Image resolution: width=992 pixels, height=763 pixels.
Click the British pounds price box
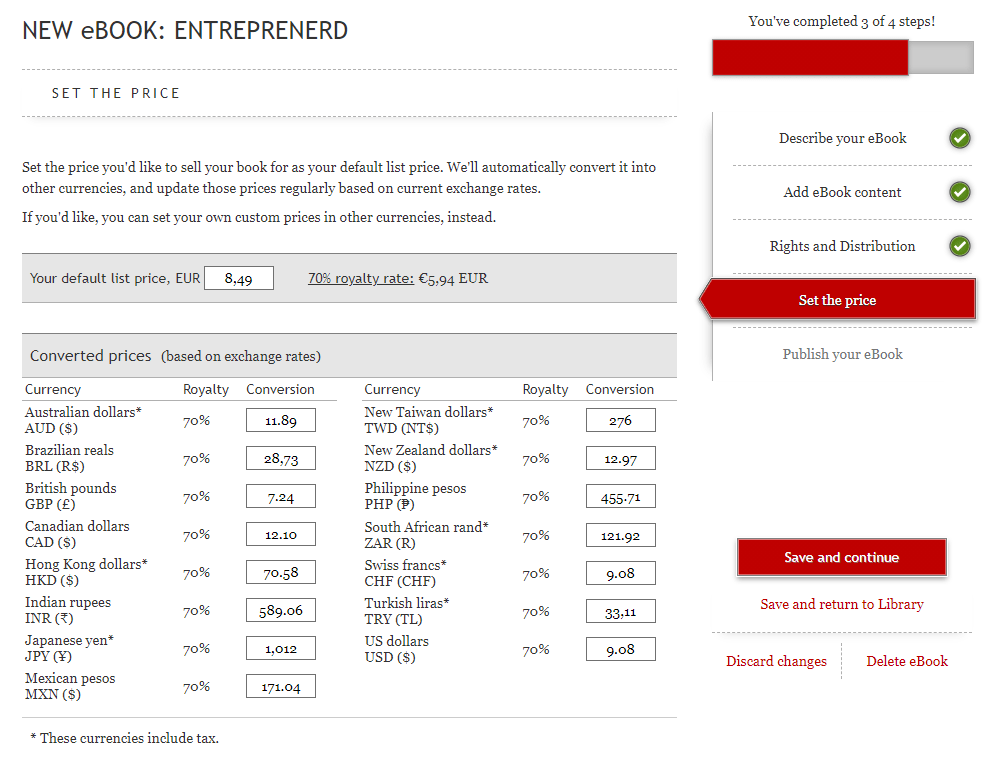pyautogui.click(x=279, y=496)
